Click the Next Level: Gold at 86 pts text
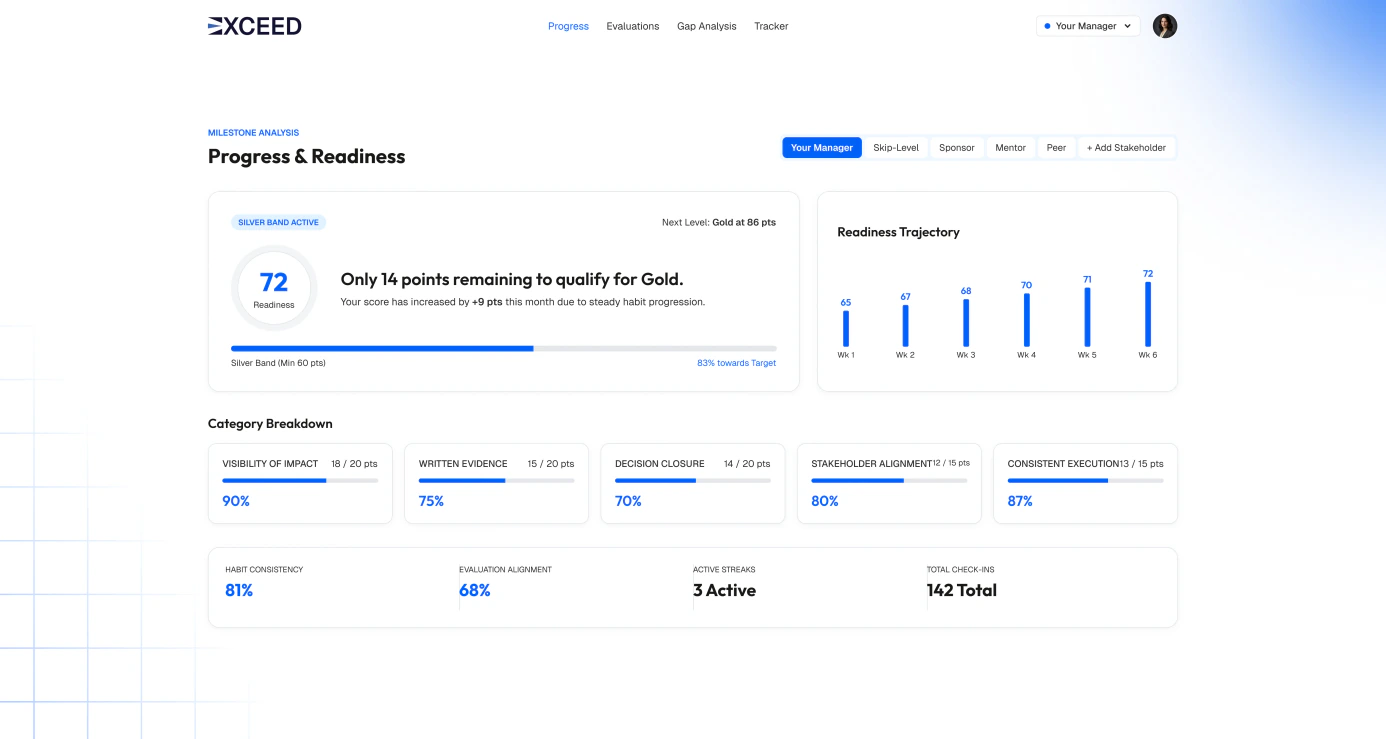Screen dimensions: 1386x739 click(719, 222)
